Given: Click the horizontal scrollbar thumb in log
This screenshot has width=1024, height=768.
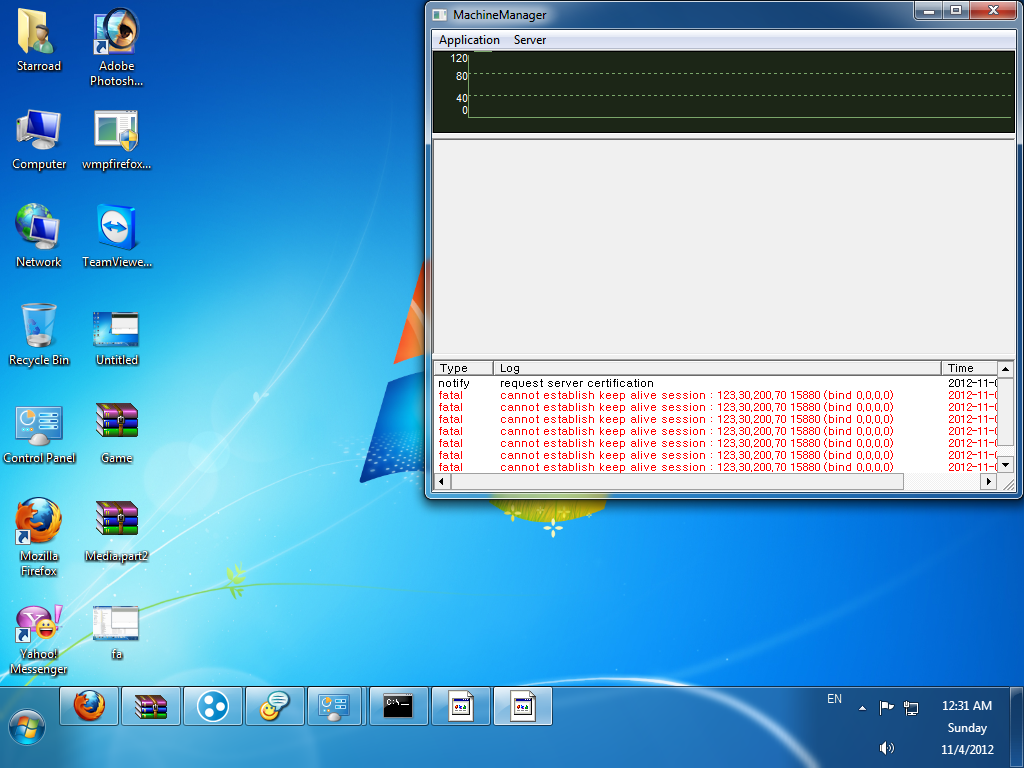Looking at the screenshot, I should point(677,482).
